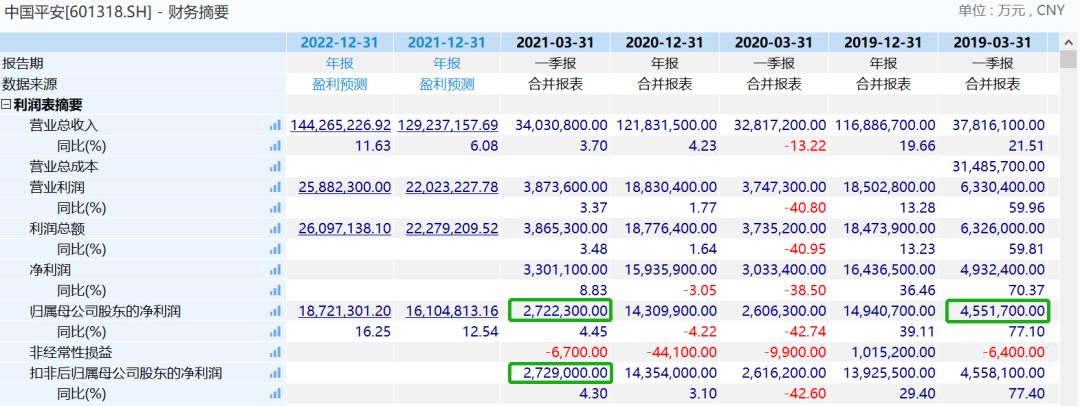Open chart icon for 营业利润 row
The image size is (1080, 406).
[276, 187]
